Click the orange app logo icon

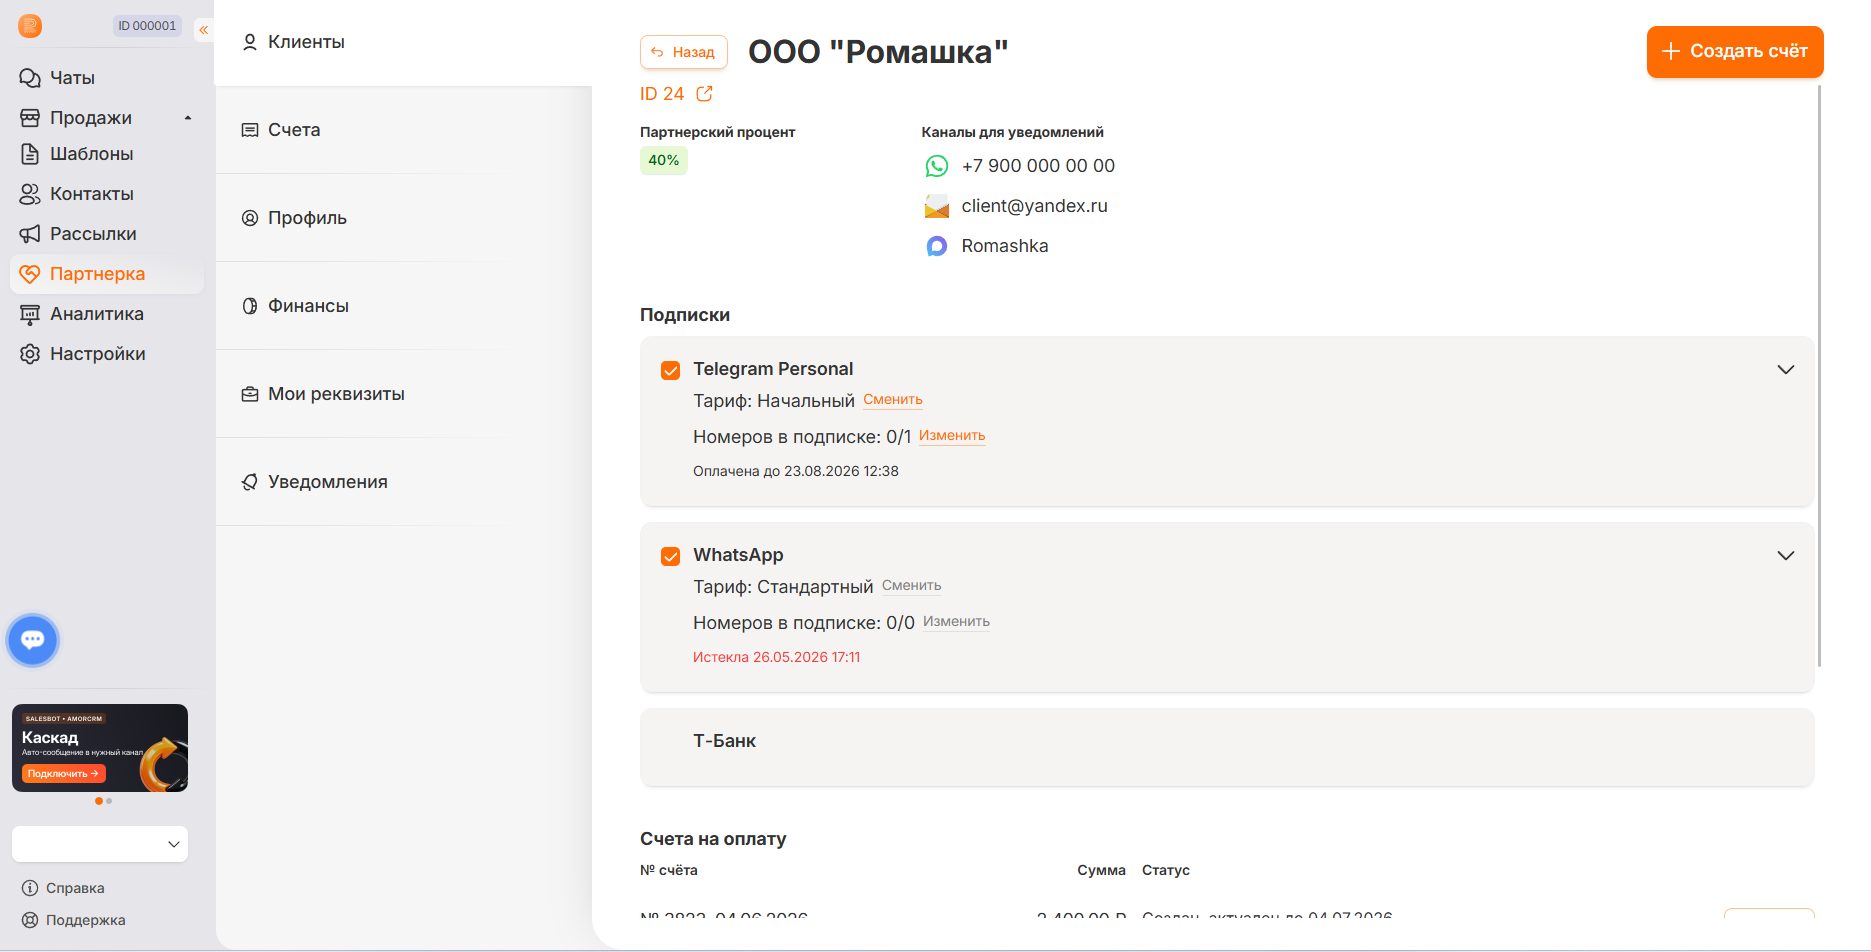(x=30, y=26)
